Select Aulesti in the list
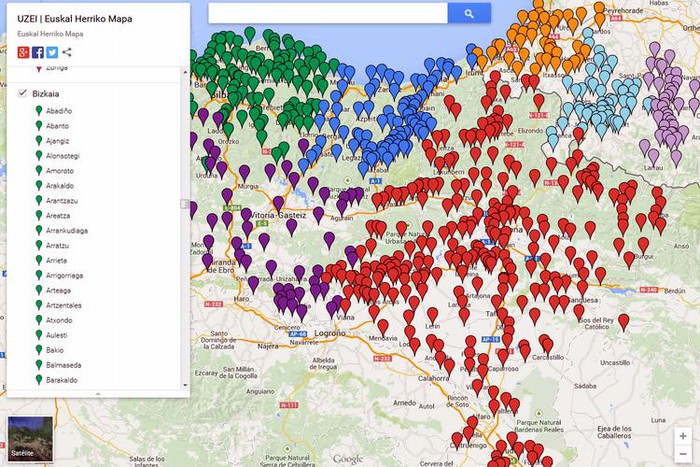Image resolution: width=700 pixels, height=467 pixels. pos(57,335)
